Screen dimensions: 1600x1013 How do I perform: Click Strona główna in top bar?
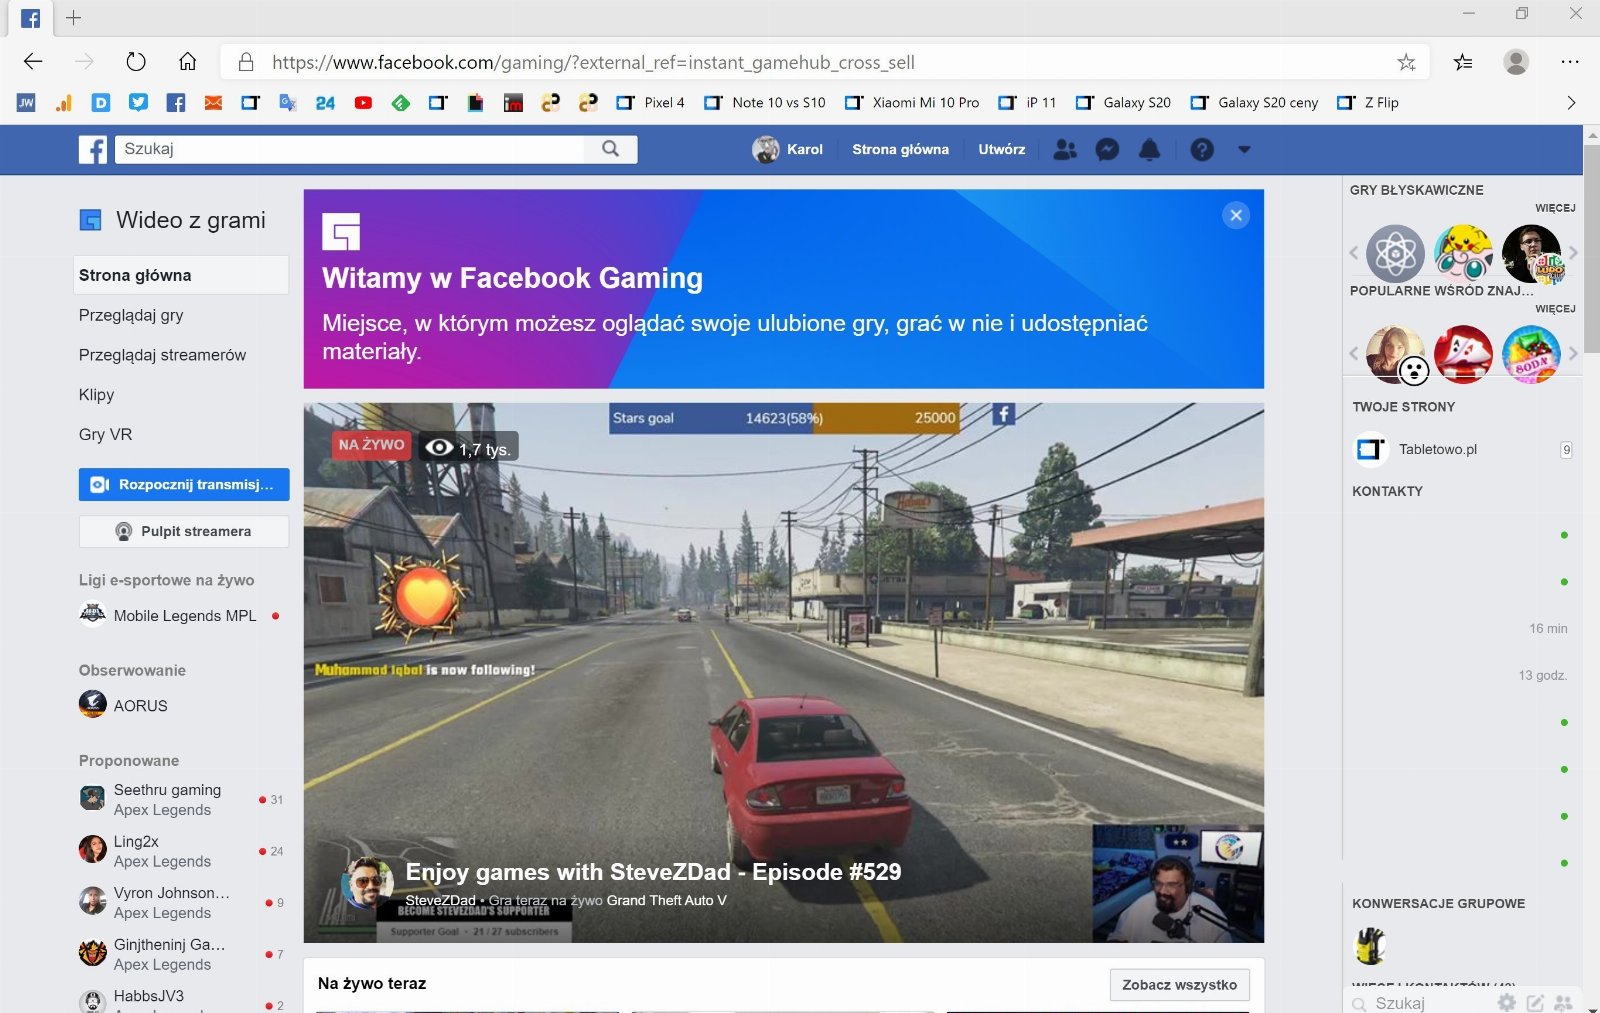(900, 150)
